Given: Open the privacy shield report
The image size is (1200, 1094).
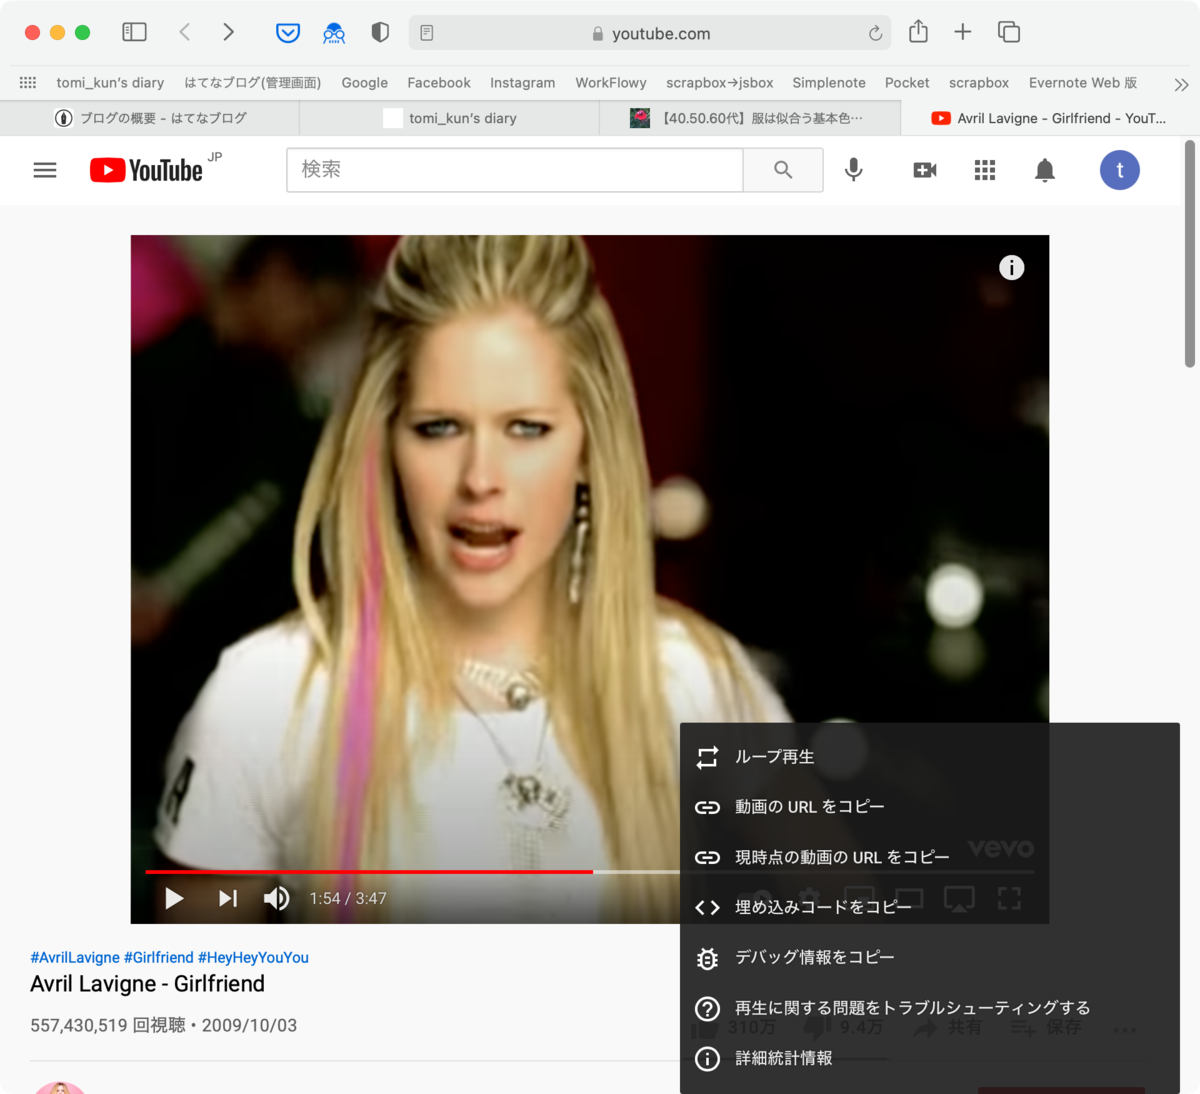Looking at the screenshot, I should [x=380, y=32].
